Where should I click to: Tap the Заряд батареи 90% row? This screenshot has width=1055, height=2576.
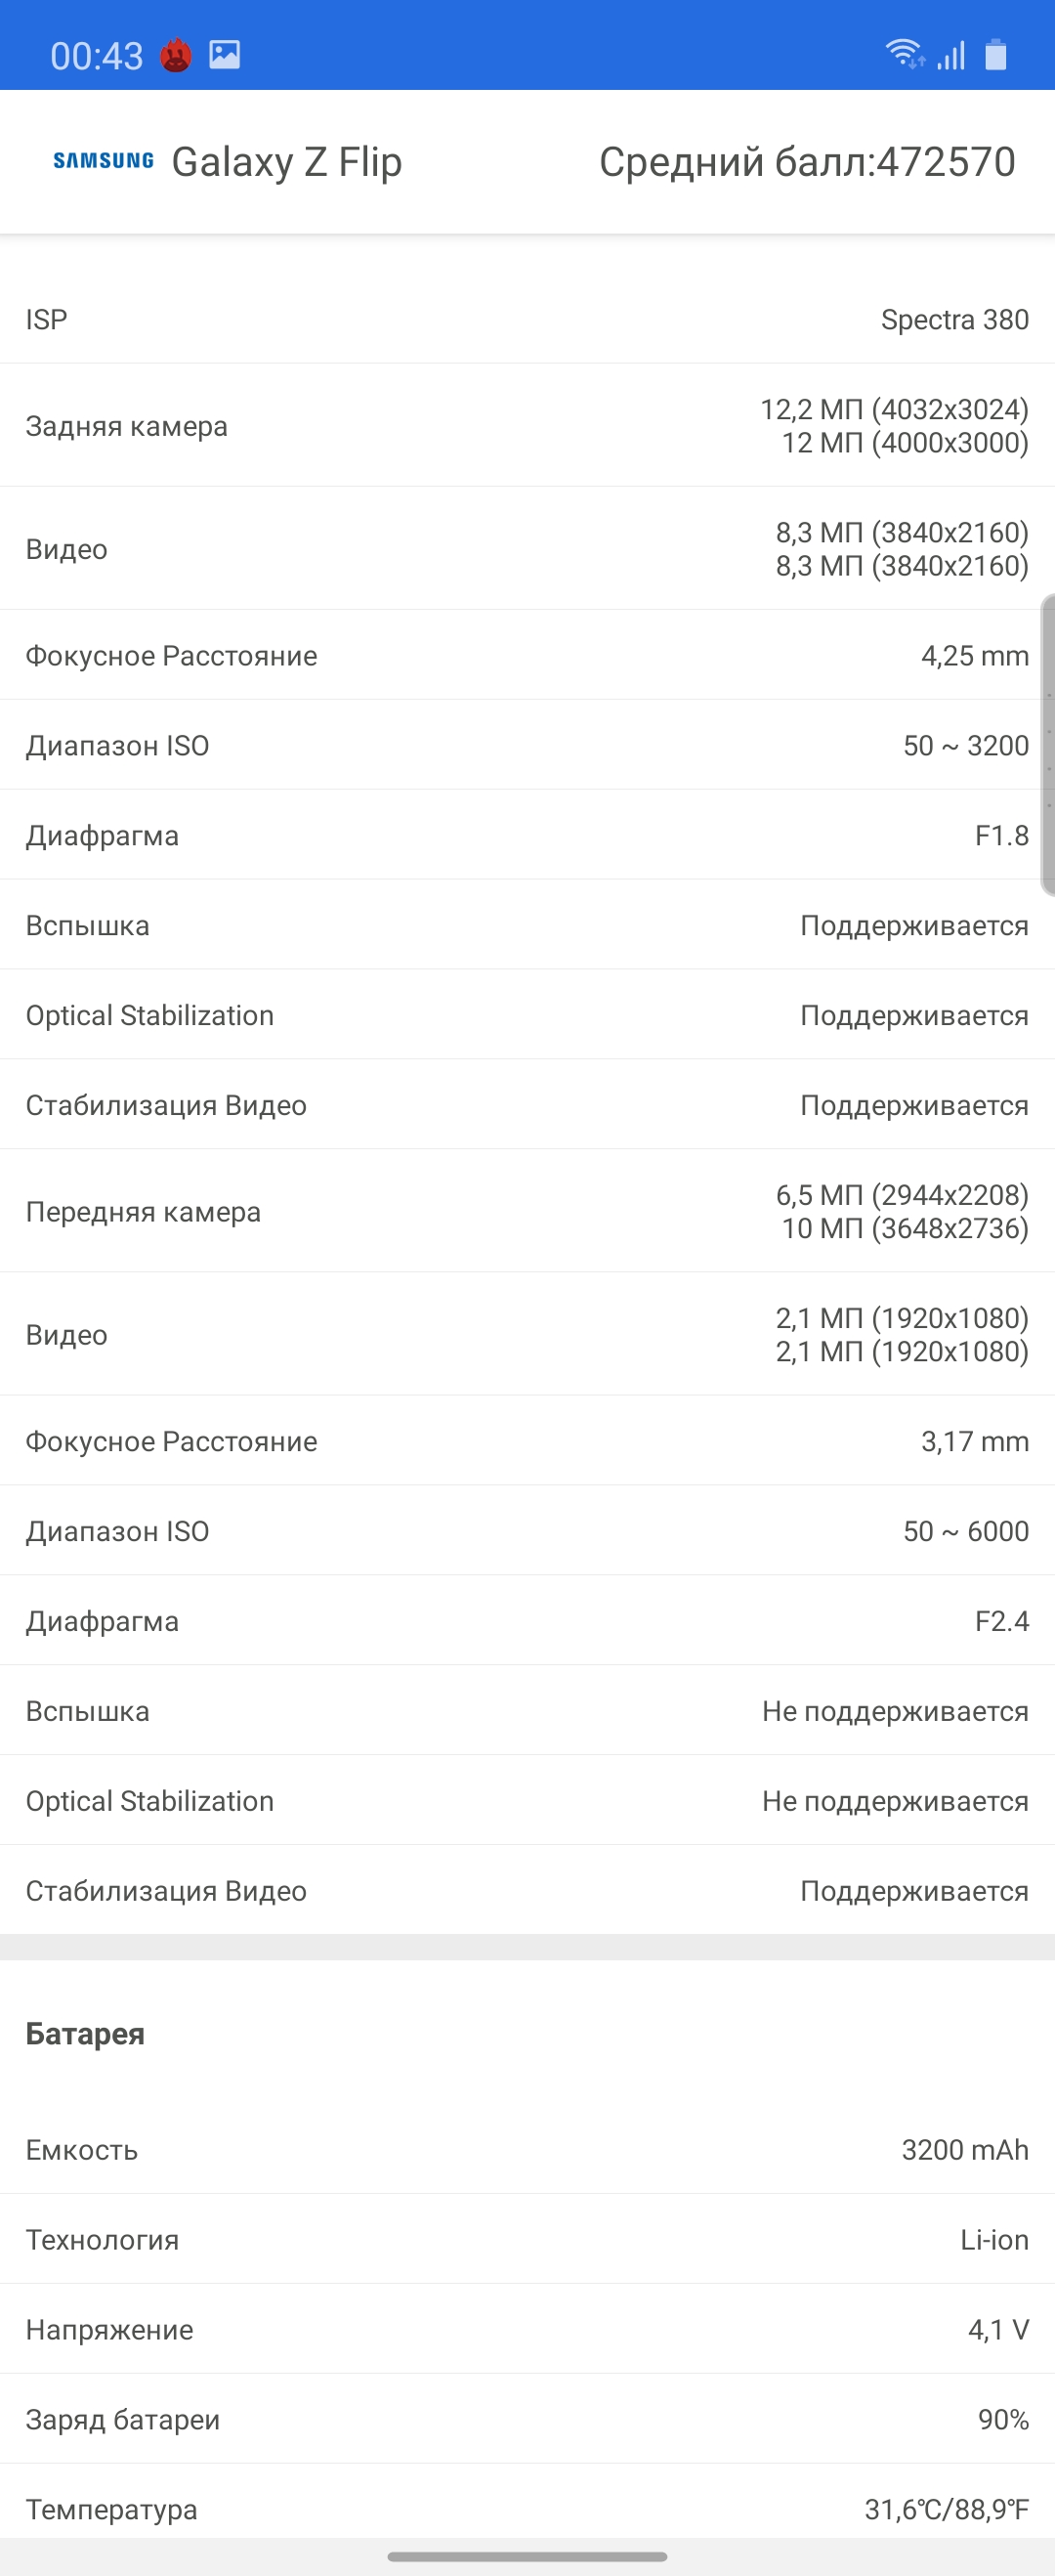pos(527,2419)
